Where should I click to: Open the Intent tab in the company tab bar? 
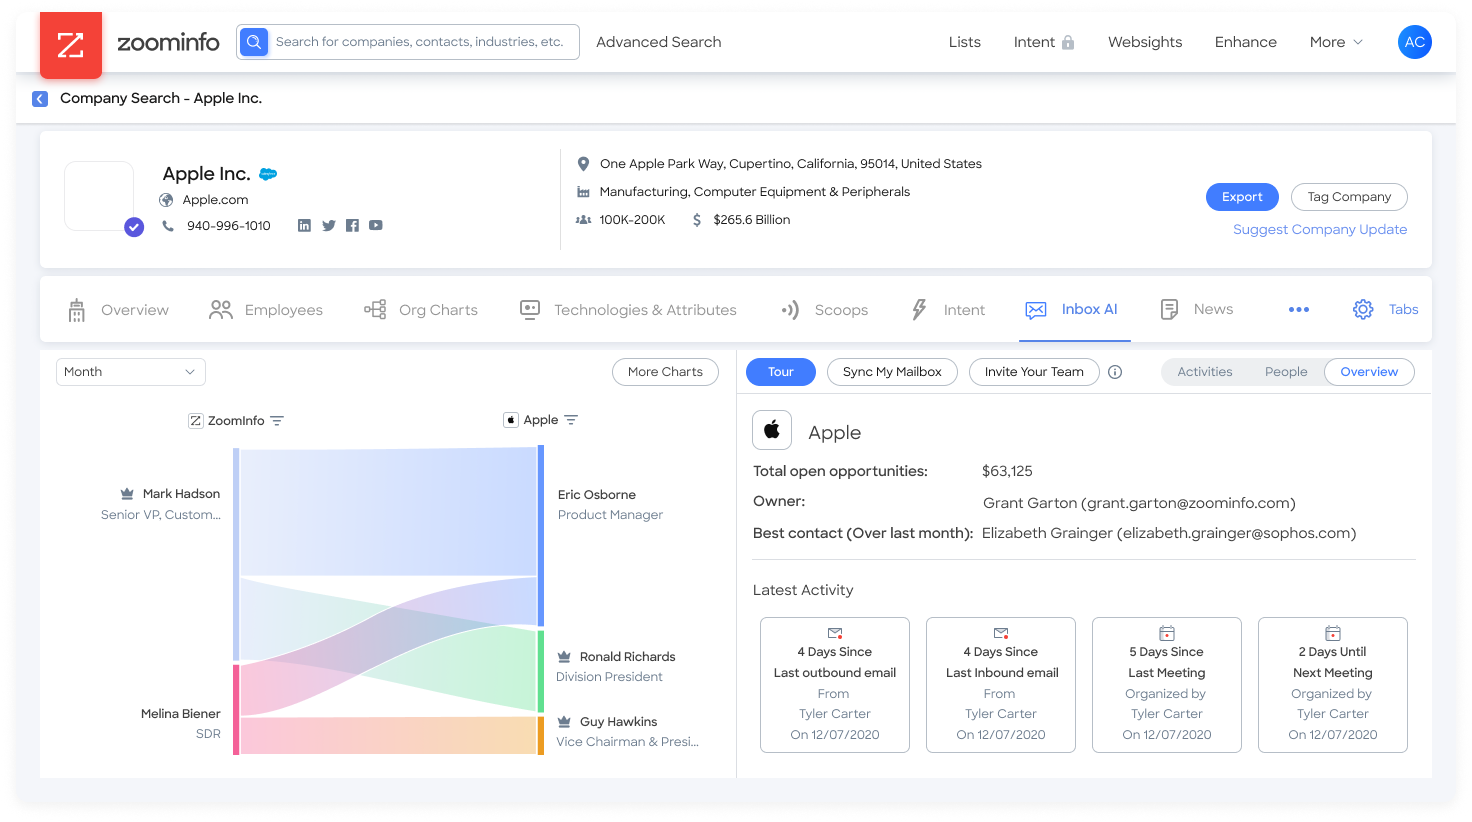pyautogui.click(x=948, y=310)
